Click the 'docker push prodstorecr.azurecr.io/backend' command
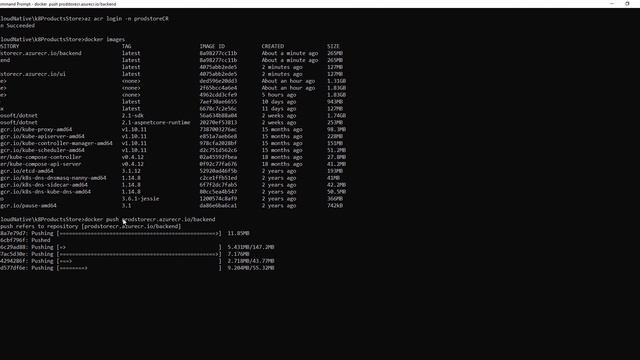The image size is (640, 360). [150, 220]
